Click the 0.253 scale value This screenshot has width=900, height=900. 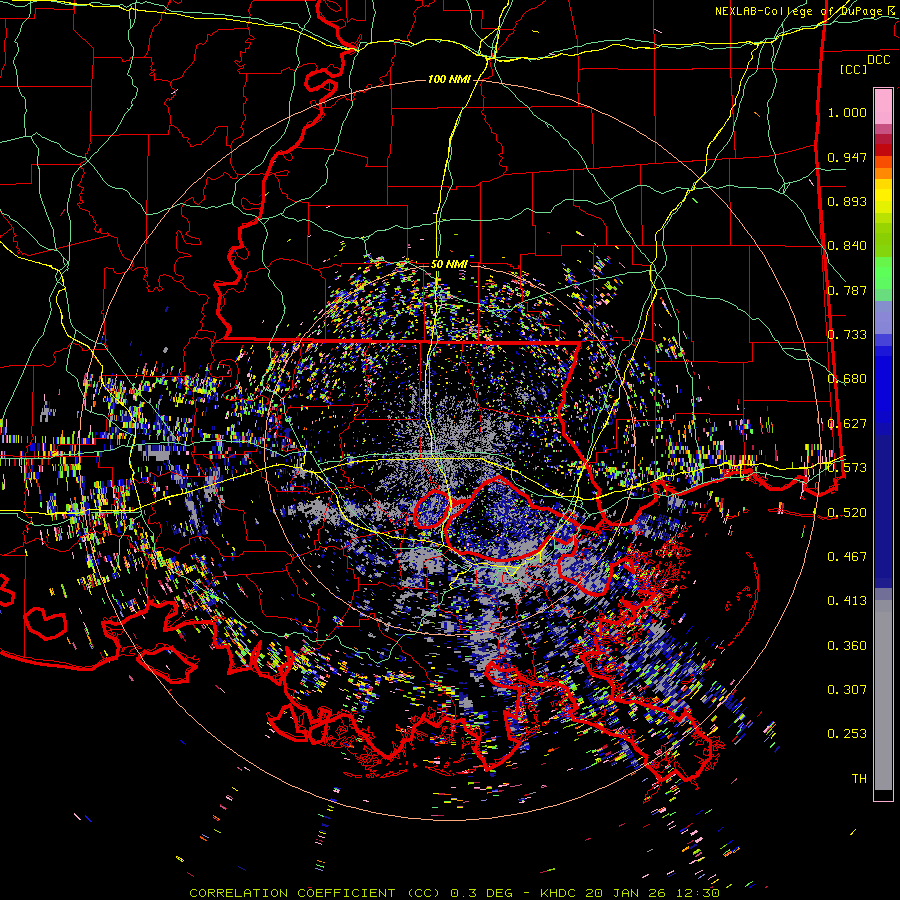(847, 734)
